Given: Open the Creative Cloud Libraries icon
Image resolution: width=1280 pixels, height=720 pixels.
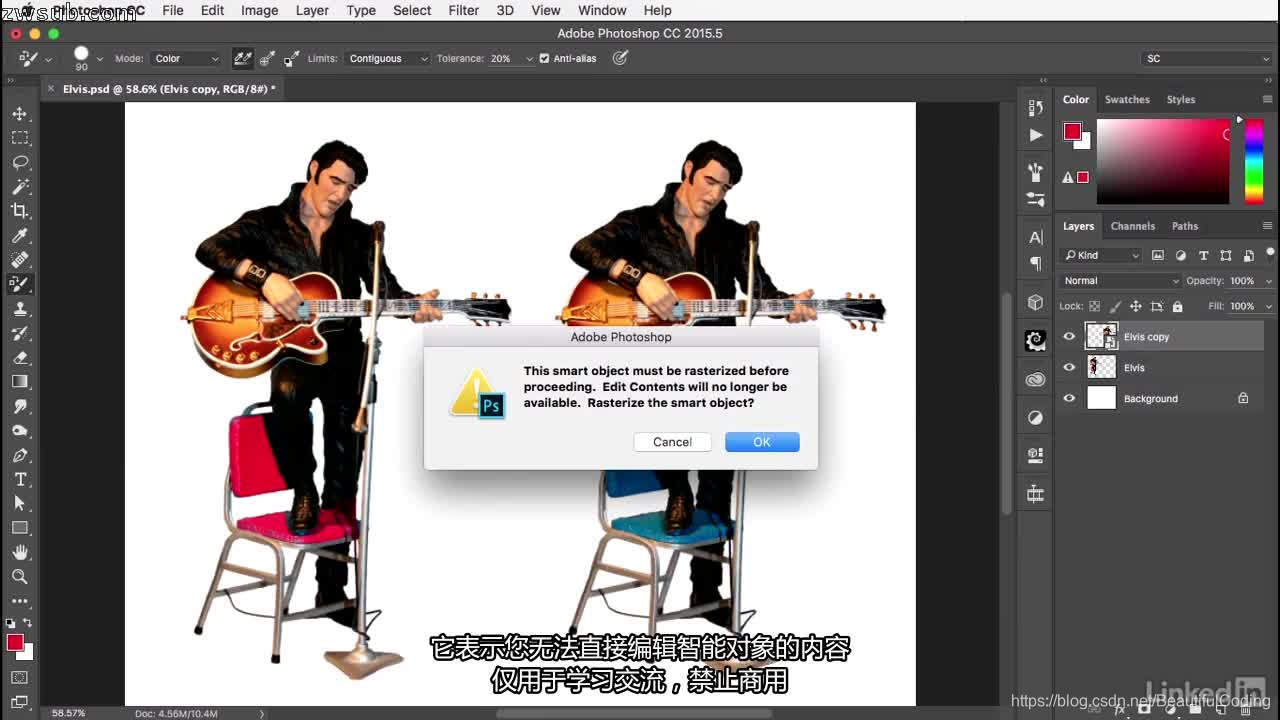Looking at the screenshot, I should tap(1035, 379).
